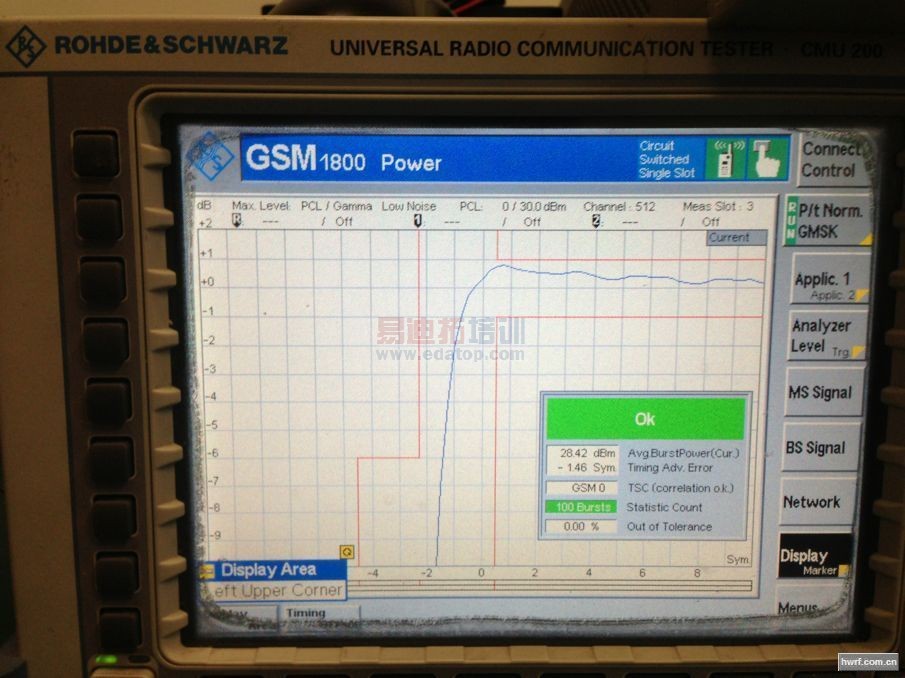Viewport: 905px width, 678px height.
Task: Click the Max. Level header label
Action: pyautogui.click(x=261, y=206)
